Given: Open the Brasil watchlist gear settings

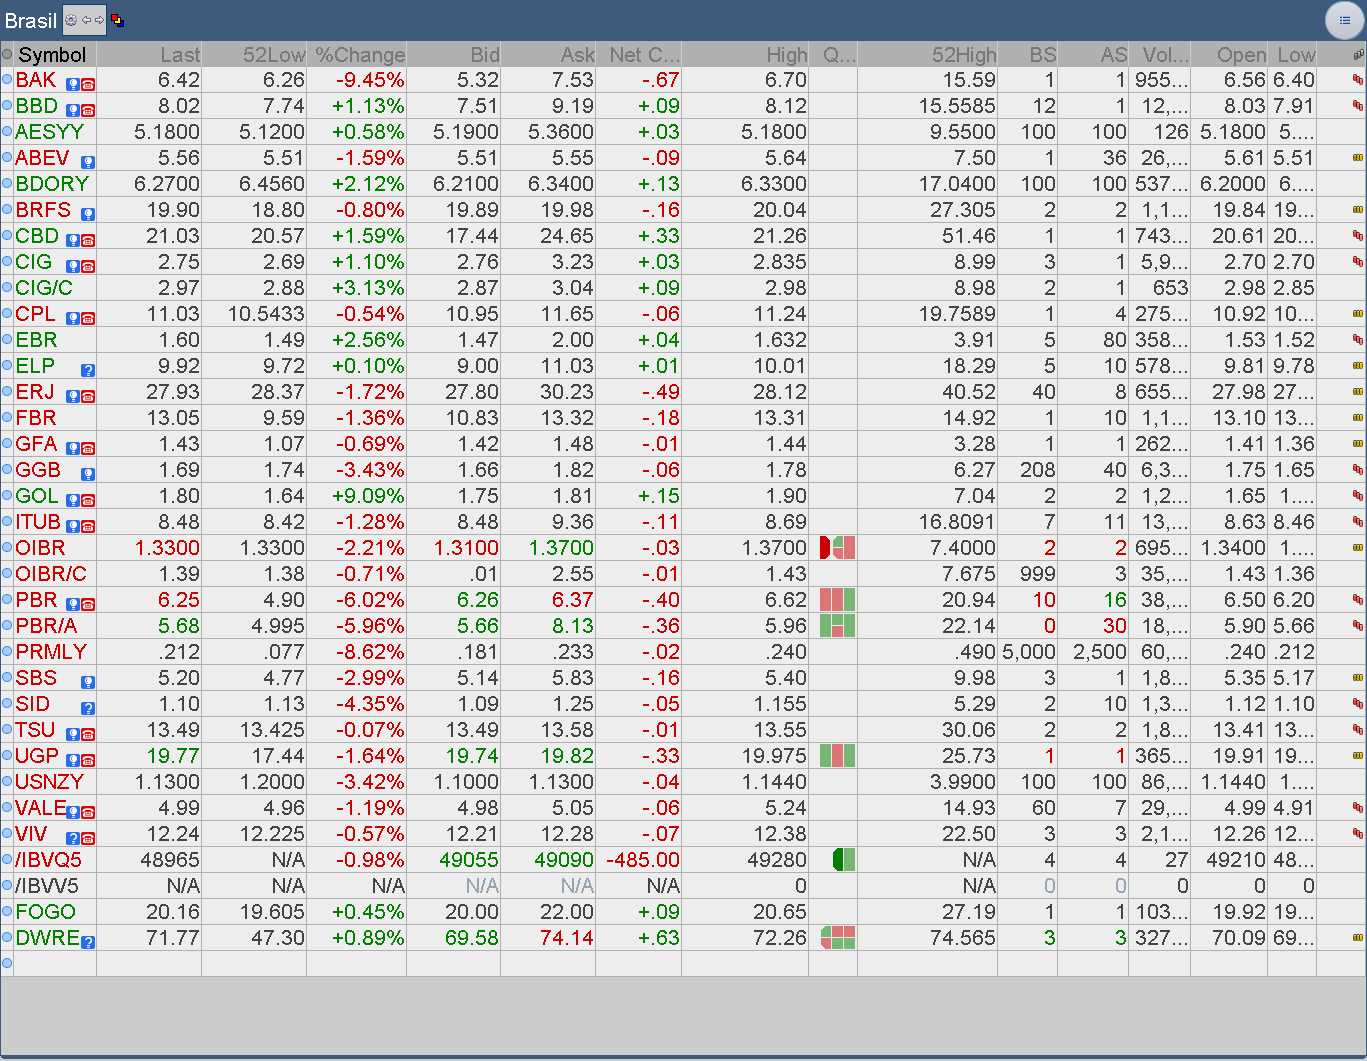Looking at the screenshot, I should (x=71, y=20).
